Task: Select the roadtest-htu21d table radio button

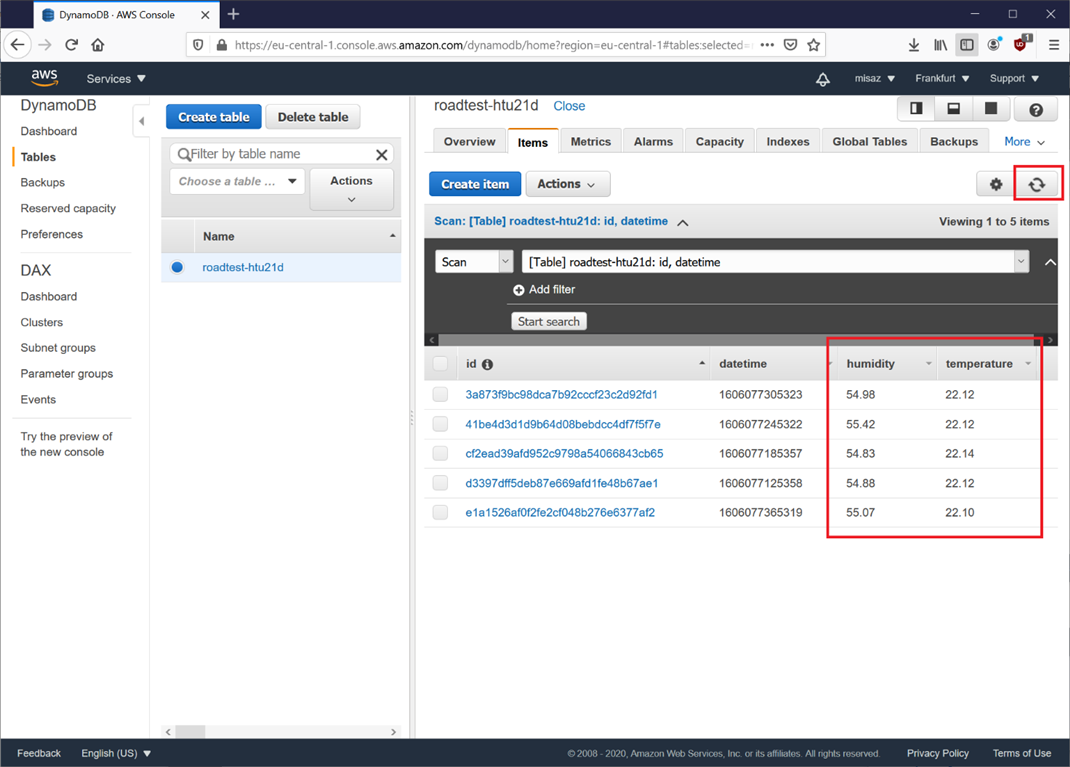Action: tap(177, 267)
